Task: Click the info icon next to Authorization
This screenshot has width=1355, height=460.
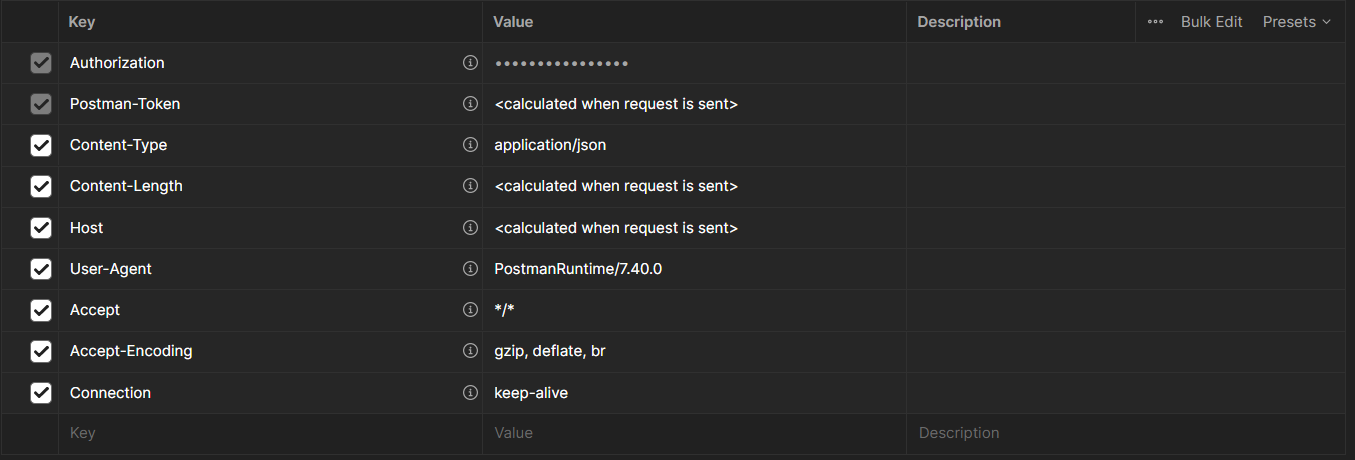Action: click(470, 63)
